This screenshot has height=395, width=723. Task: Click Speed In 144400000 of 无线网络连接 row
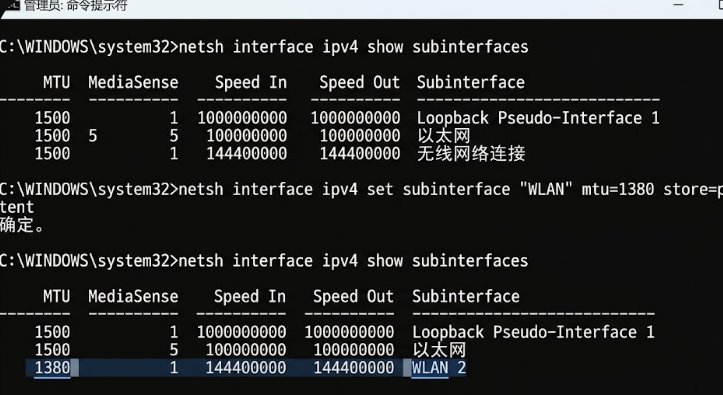pyautogui.click(x=247, y=153)
